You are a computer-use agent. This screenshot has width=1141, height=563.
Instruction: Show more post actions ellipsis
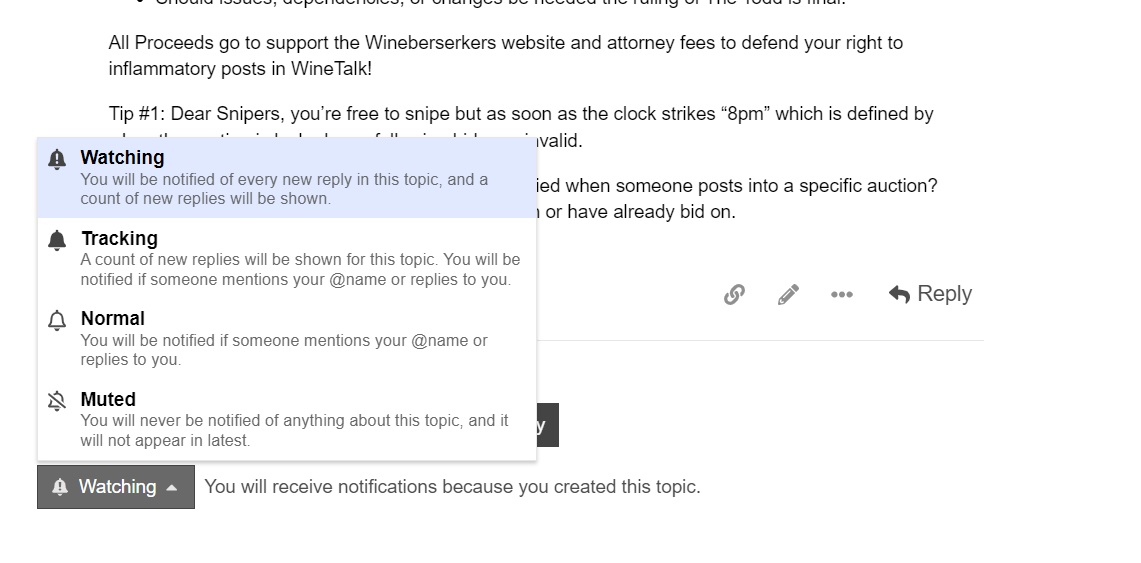point(842,295)
